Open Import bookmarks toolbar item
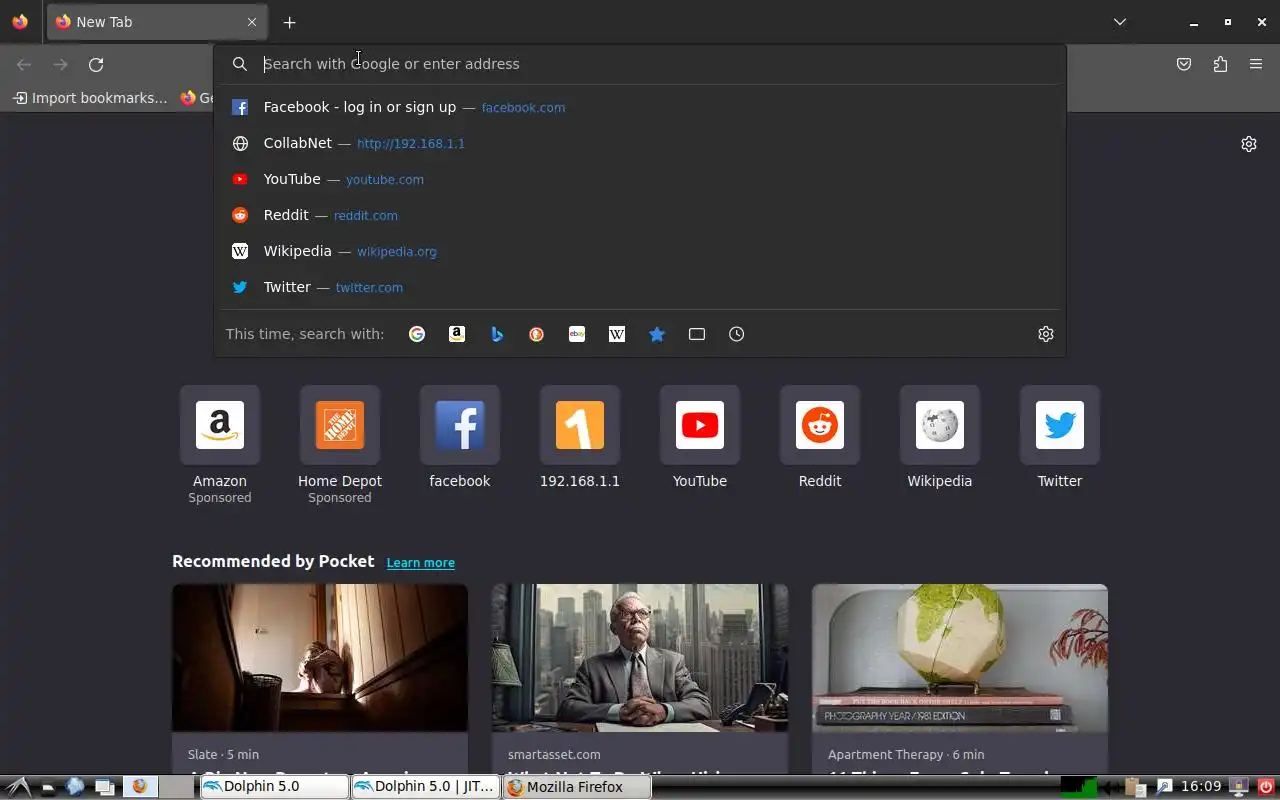 click(x=90, y=98)
